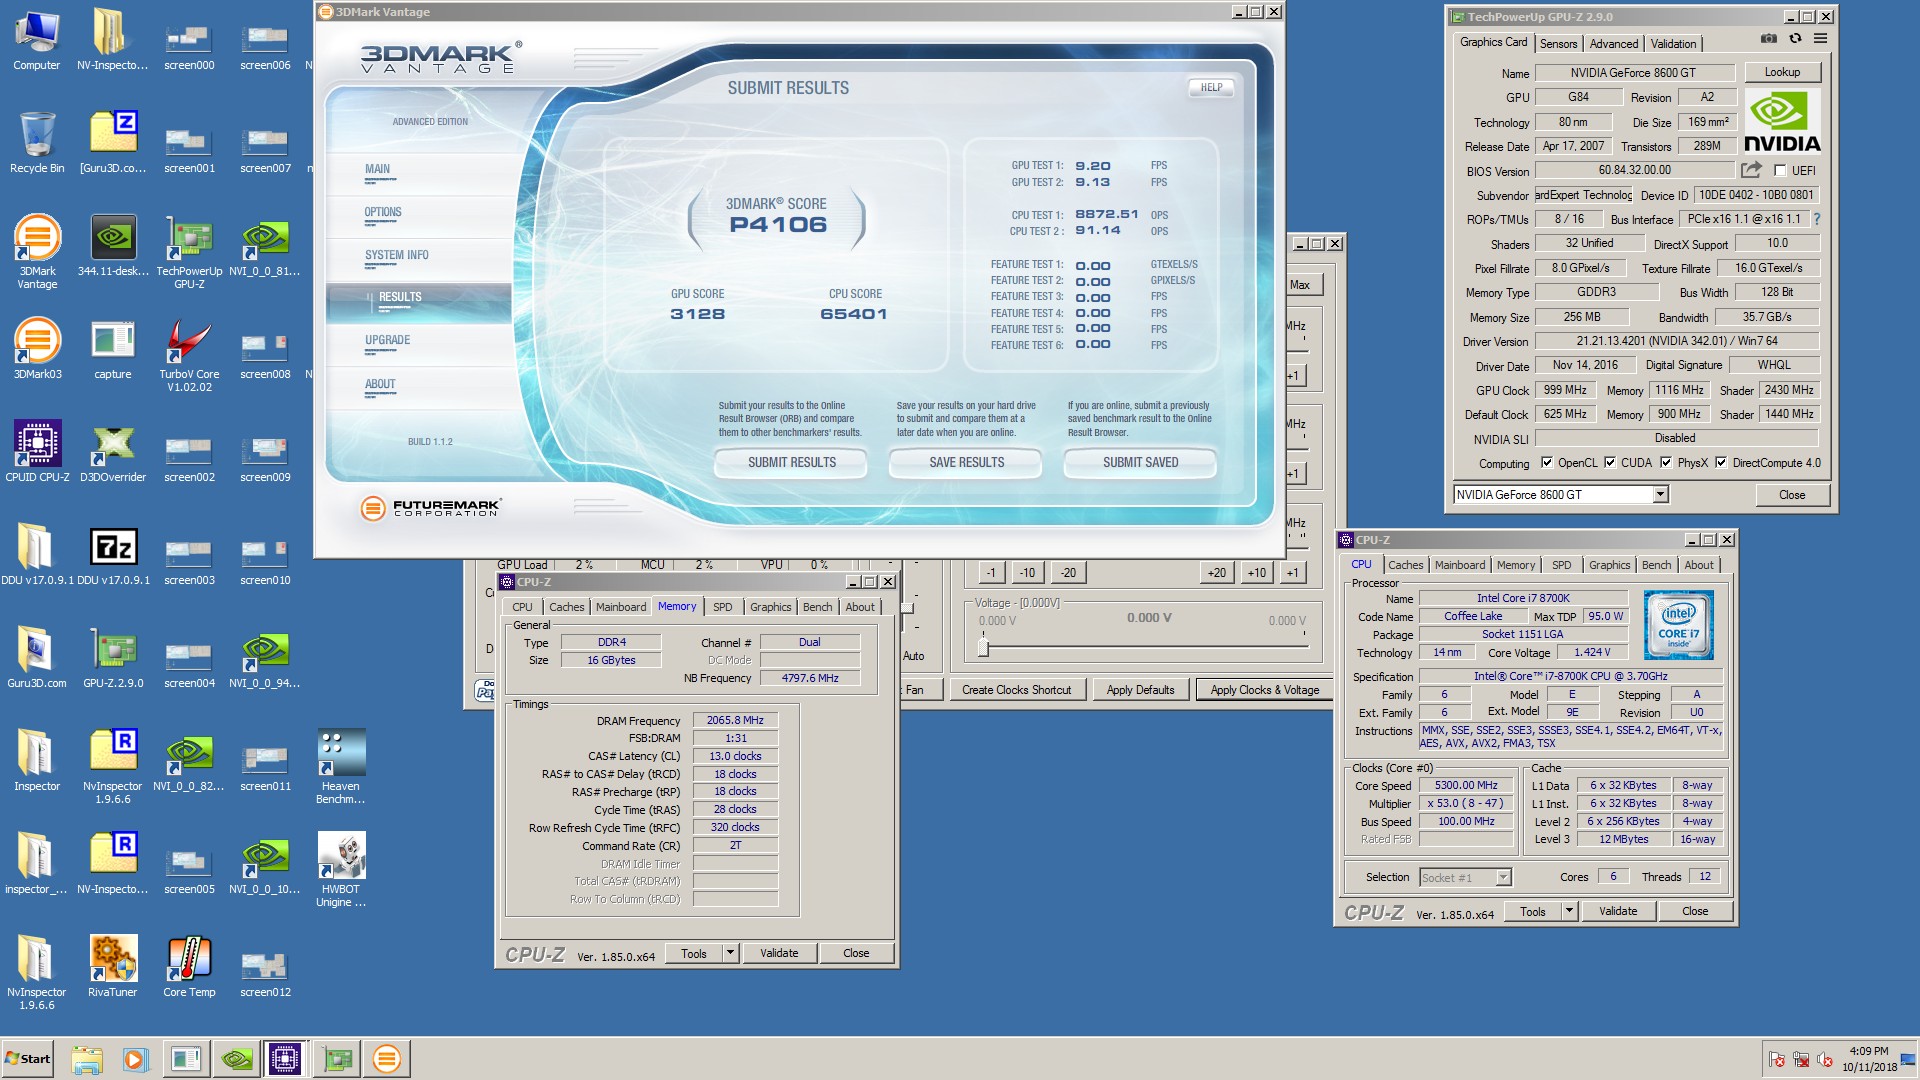Select the Core Temp desktop shortcut
Image resolution: width=1920 pixels, height=1080 pixels.
click(189, 967)
